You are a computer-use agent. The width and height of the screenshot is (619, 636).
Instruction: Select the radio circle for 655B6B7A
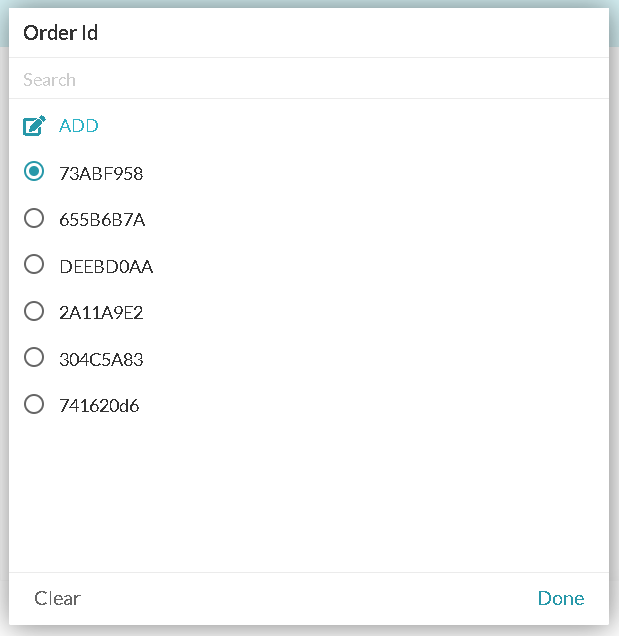(x=34, y=218)
